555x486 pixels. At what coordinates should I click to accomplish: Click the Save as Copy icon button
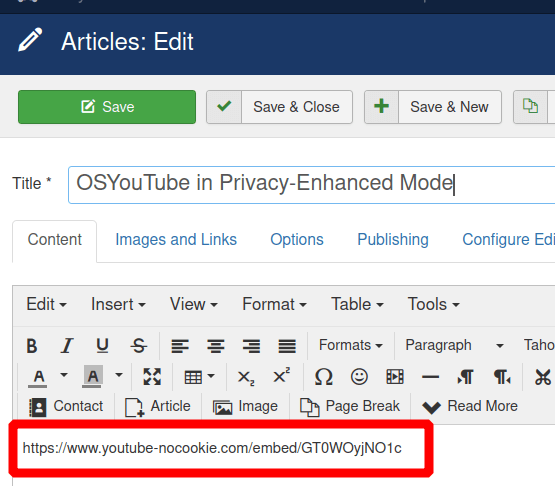coord(530,107)
